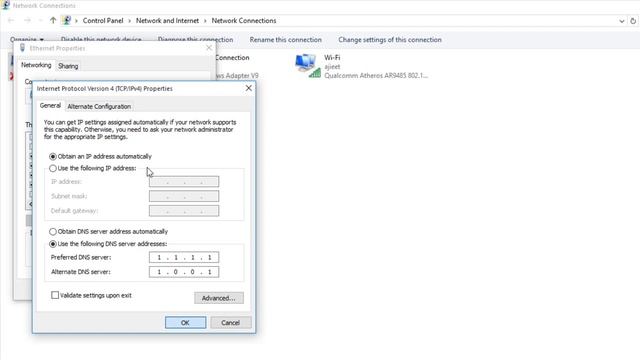Click the Alternate DNS server field
640x360 pixels.
point(184,272)
